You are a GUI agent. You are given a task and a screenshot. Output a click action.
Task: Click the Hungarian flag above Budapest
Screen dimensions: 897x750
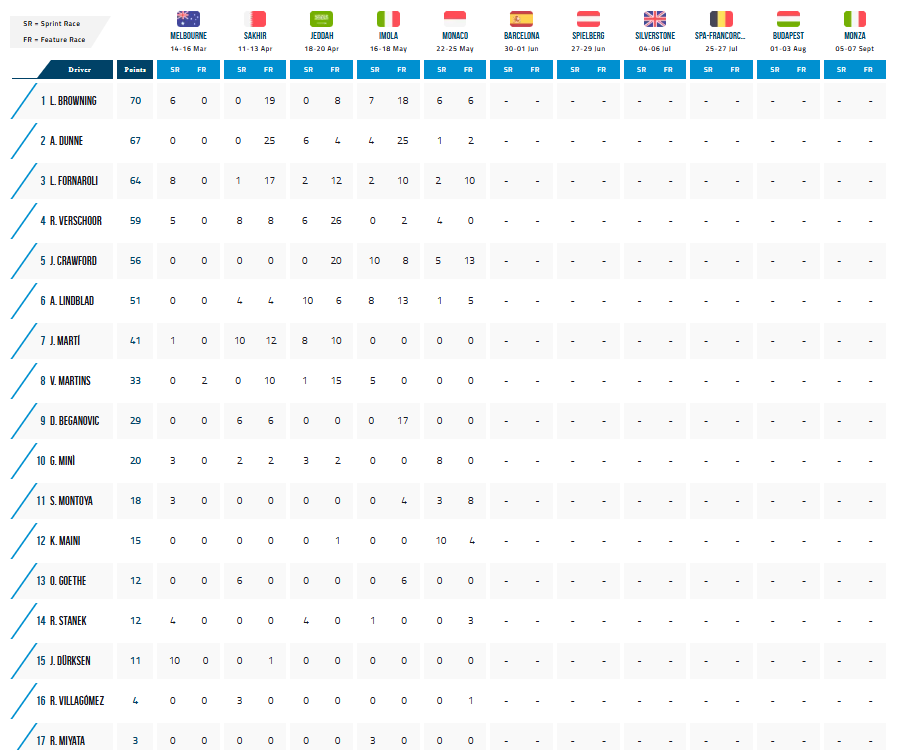(x=788, y=18)
